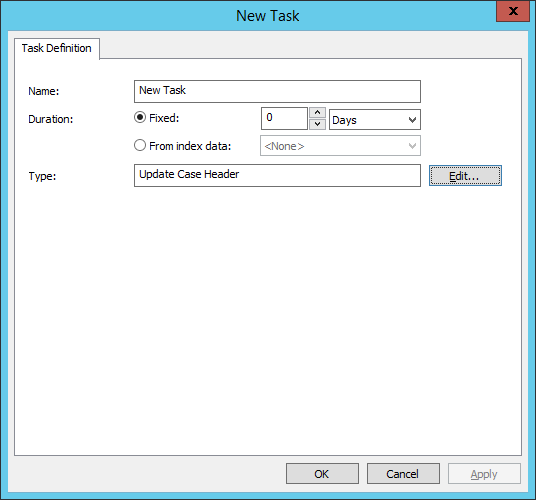Open the Days duration unit dropdown
Image resolution: width=536 pixels, height=500 pixels.
coord(375,120)
